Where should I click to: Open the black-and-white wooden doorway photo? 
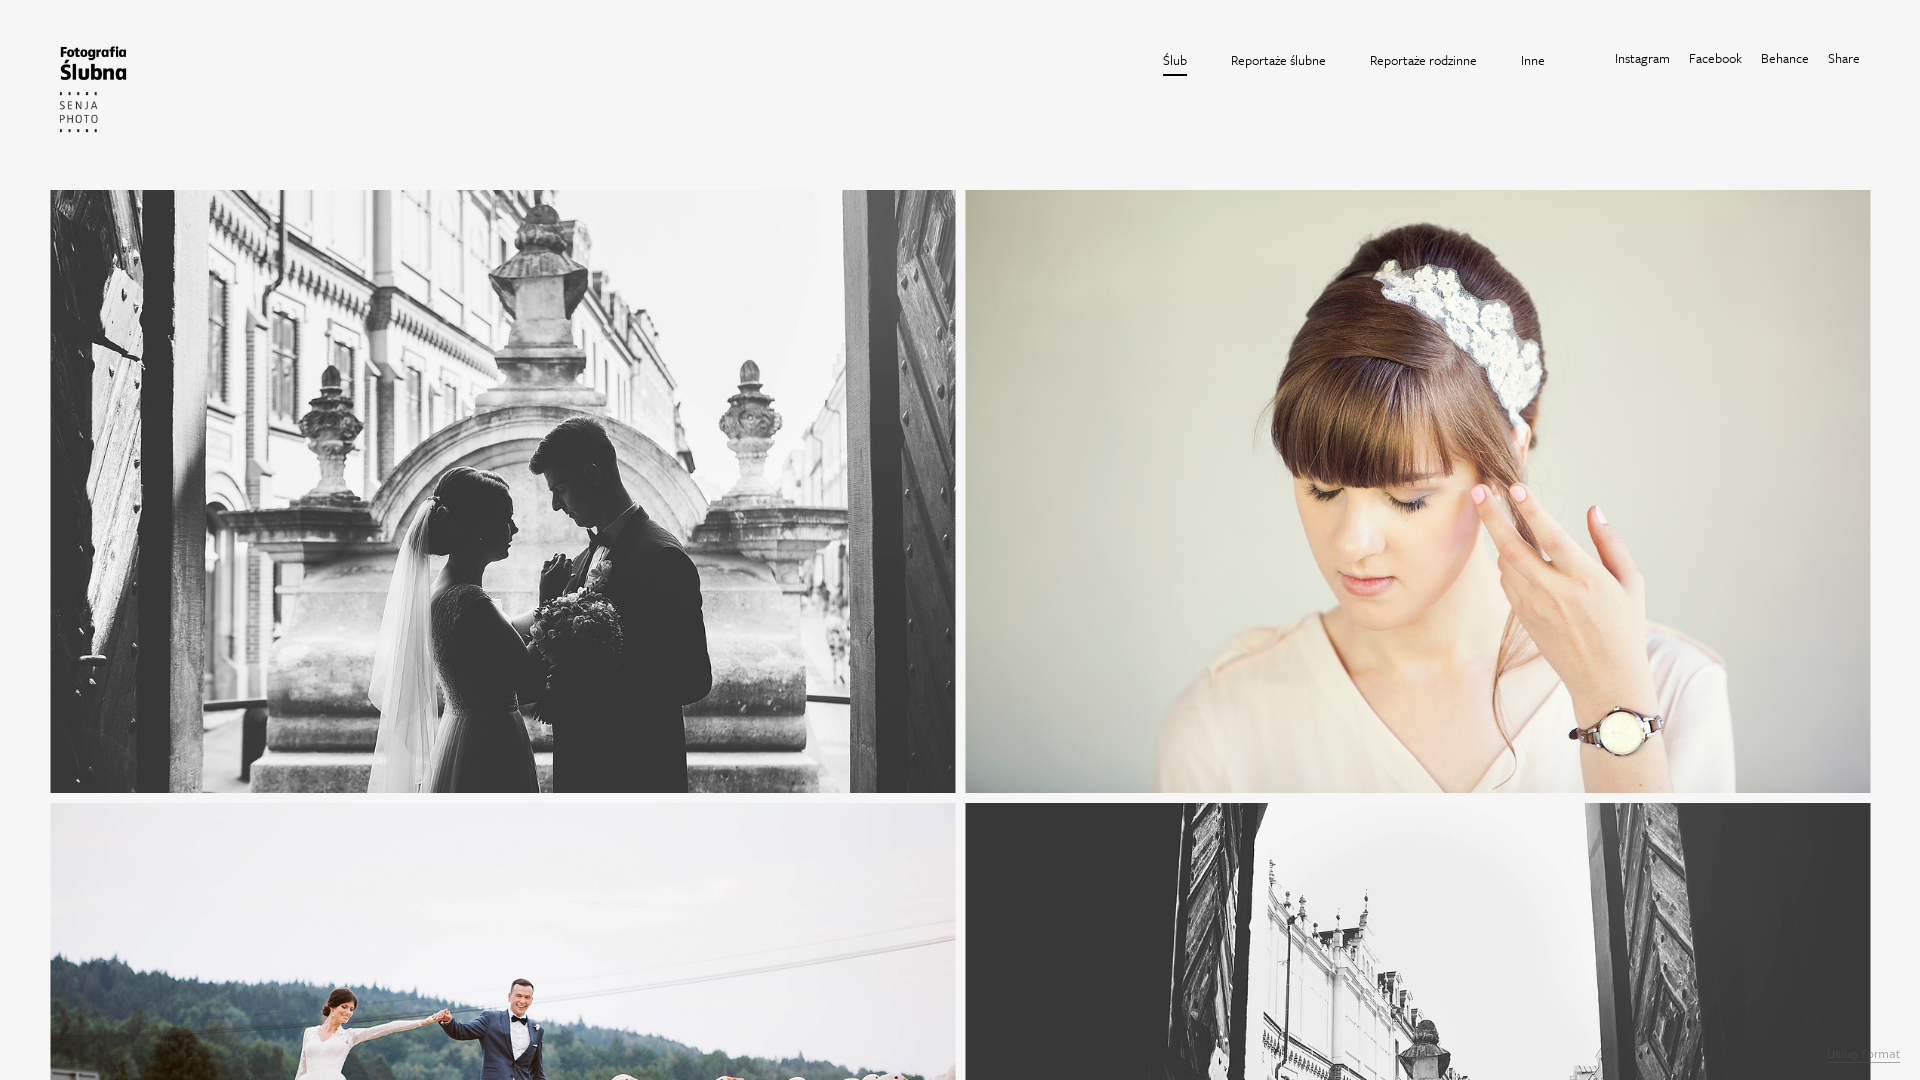[x=1418, y=941]
